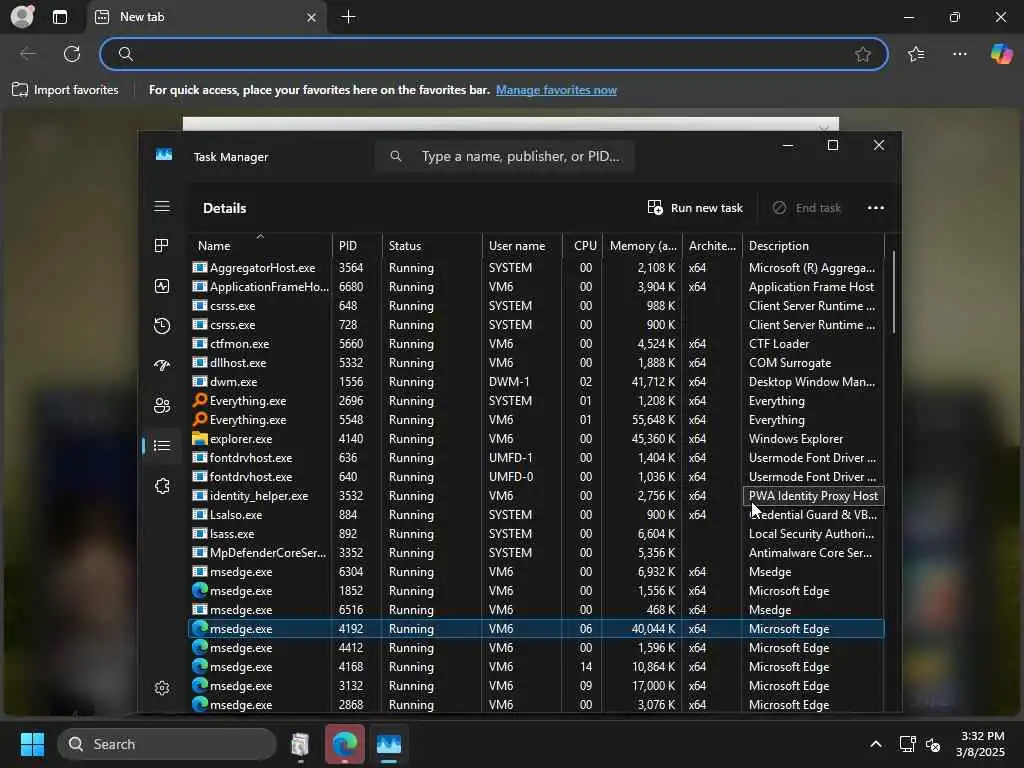1024x768 pixels.
Task: Open Task Manager hamburger navigation menu
Action: (162, 206)
